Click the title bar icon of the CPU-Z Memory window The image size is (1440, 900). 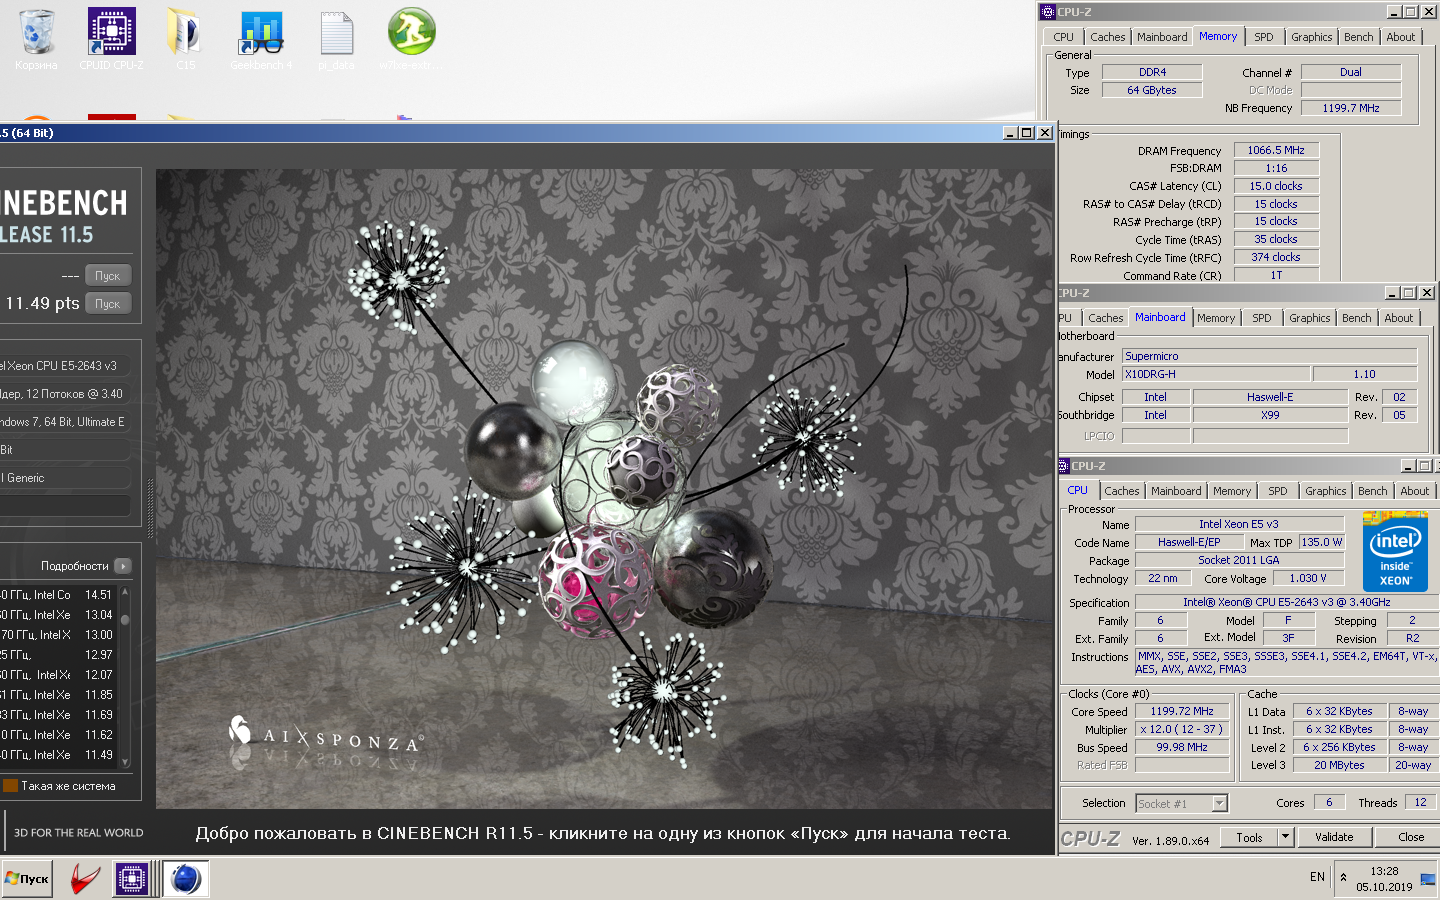click(x=1048, y=12)
